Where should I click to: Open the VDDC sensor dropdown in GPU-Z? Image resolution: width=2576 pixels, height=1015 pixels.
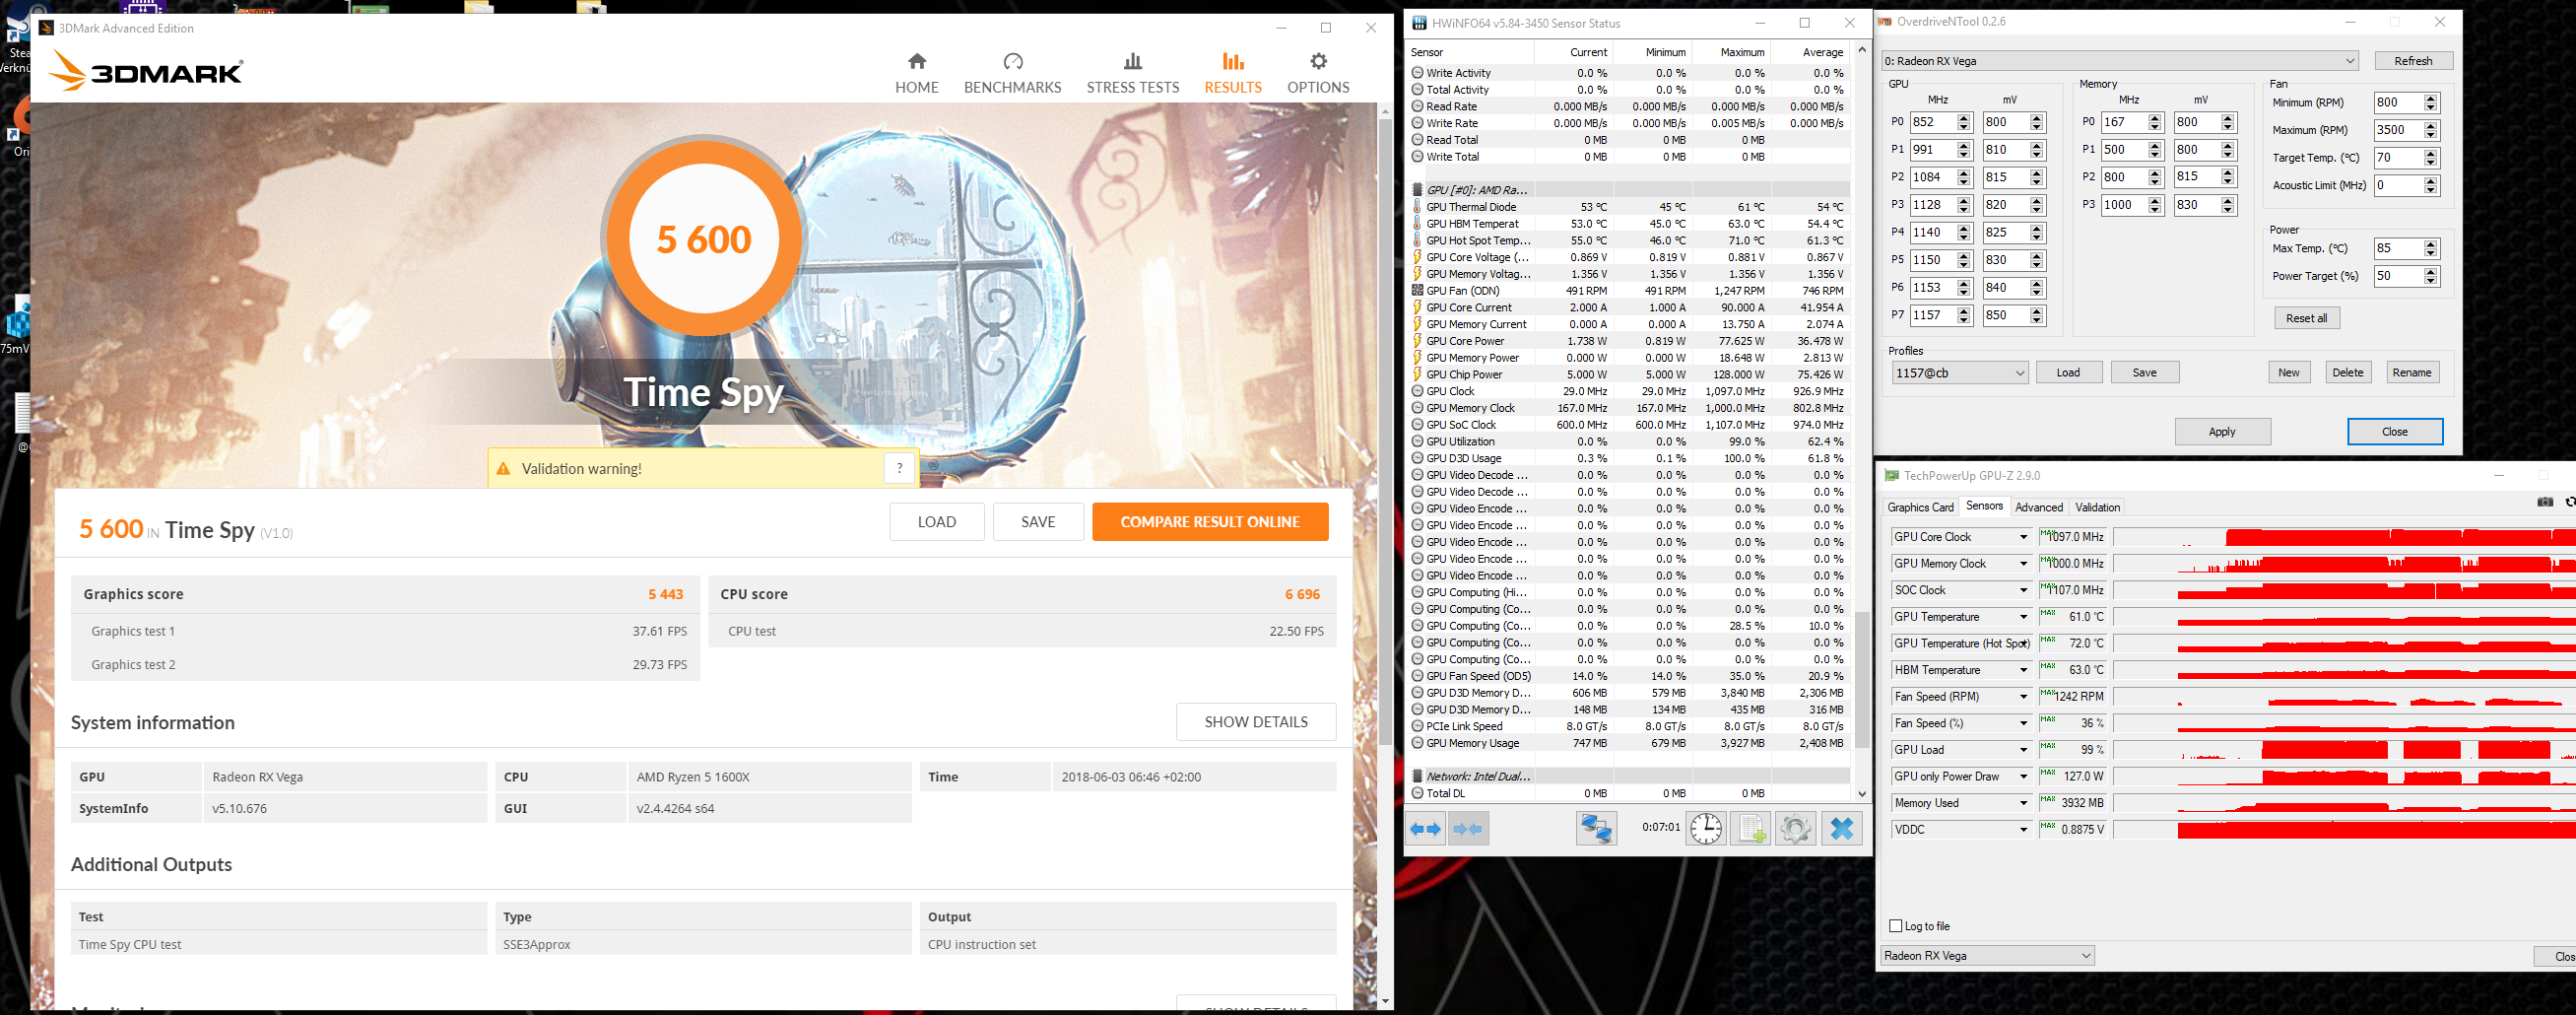(2023, 829)
